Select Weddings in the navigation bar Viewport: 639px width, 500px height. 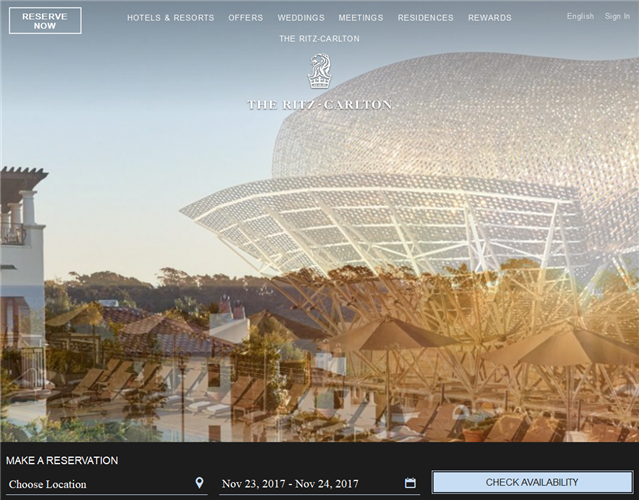[301, 18]
